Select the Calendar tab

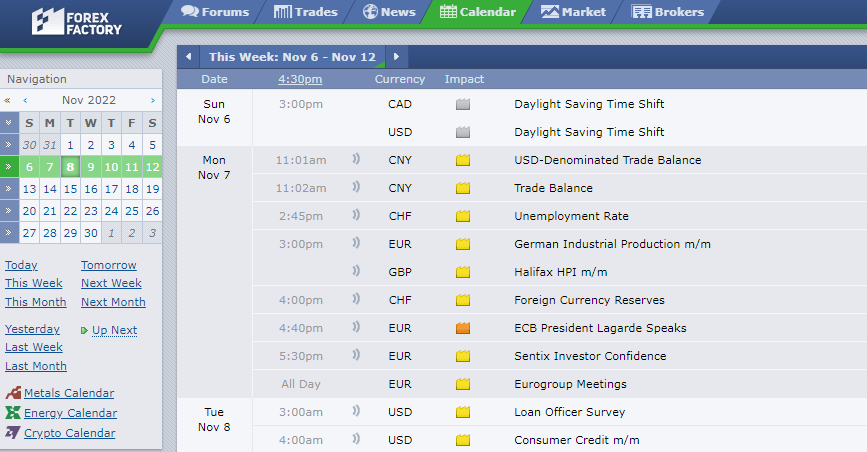[478, 12]
